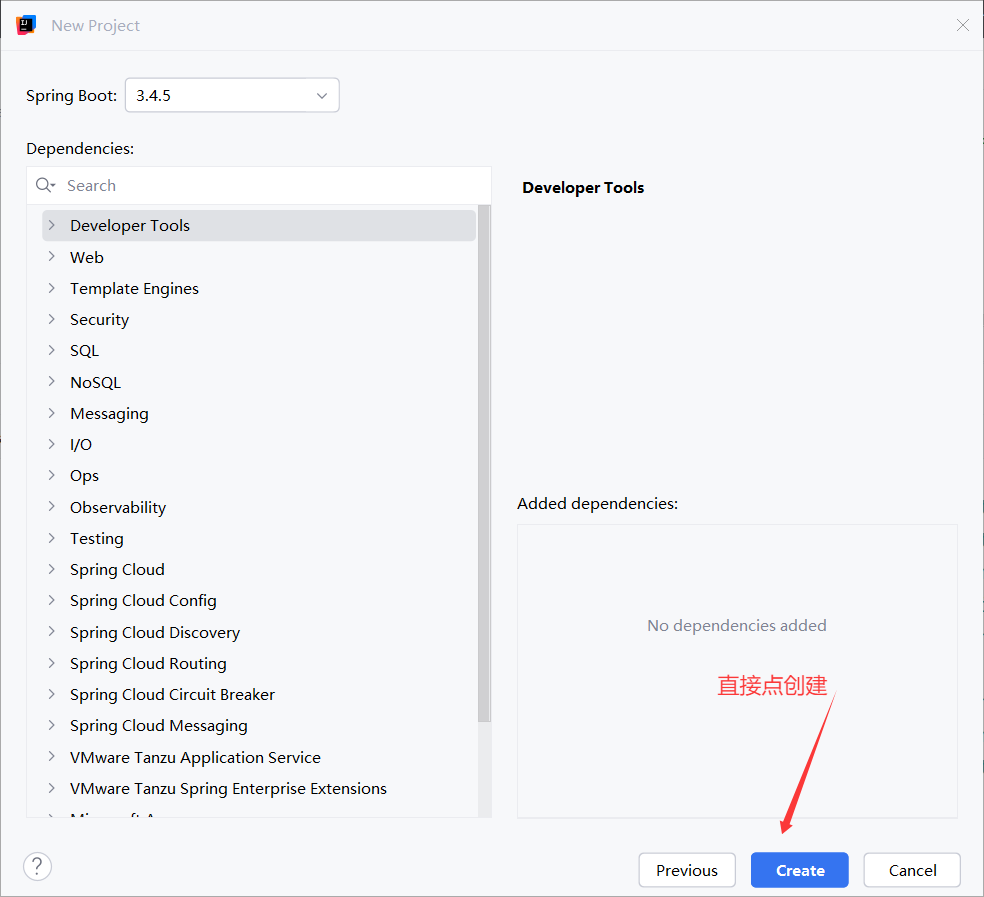Image resolution: width=984 pixels, height=897 pixels.
Task: Click the search magnifier icon
Action: [x=45, y=185]
